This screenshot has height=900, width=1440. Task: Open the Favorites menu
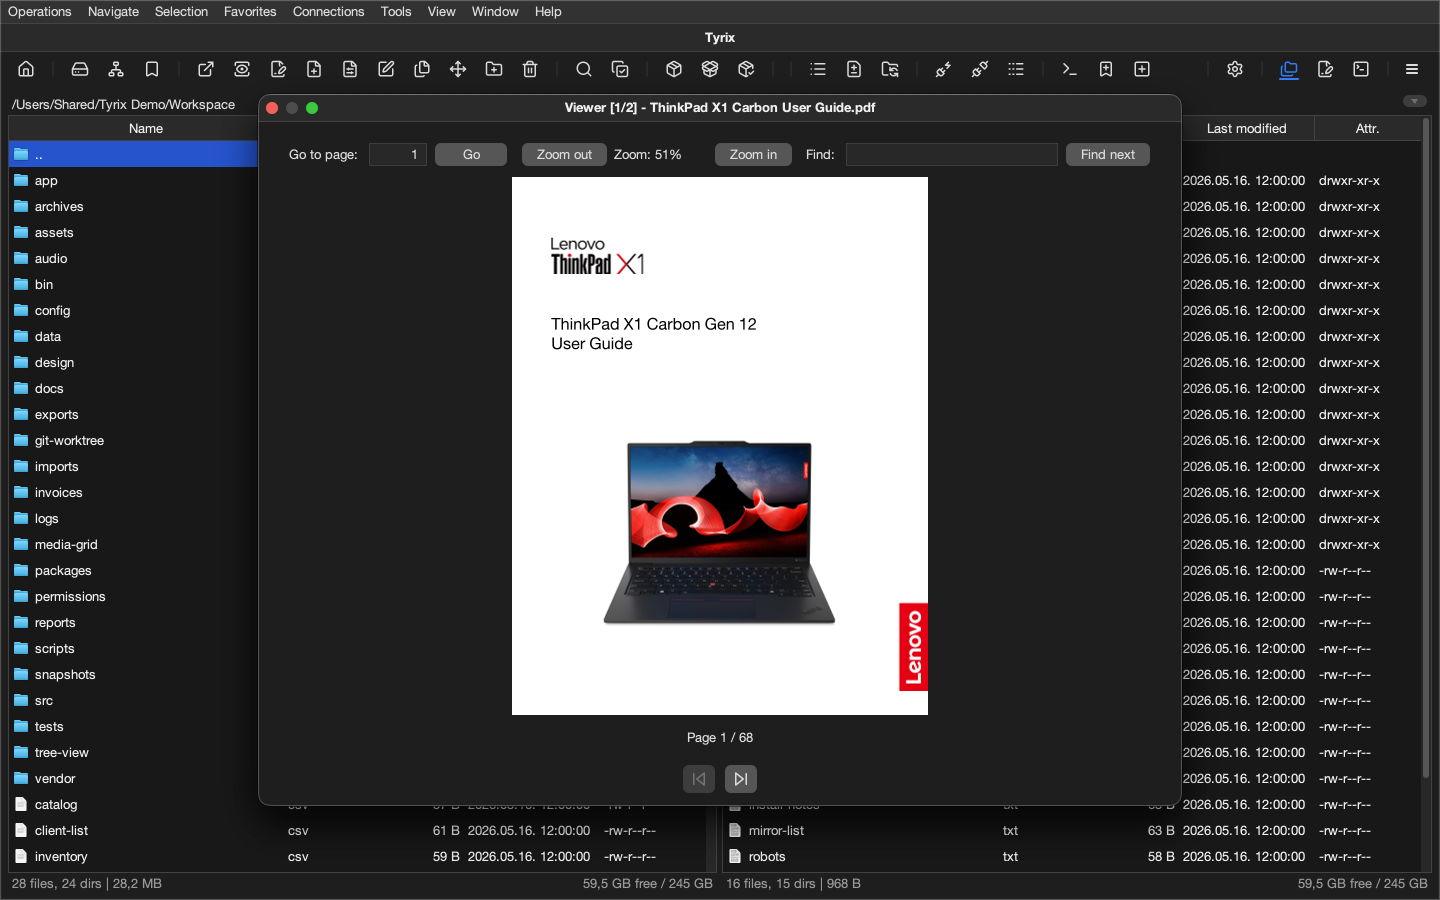(250, 12)
